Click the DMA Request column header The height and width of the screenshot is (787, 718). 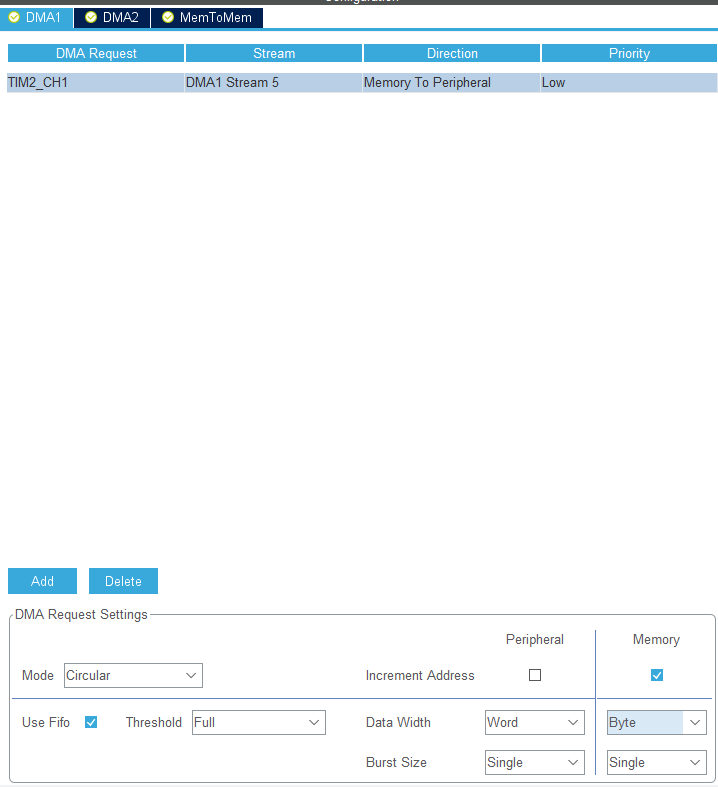pyautogui.click(x=96, y=53)
